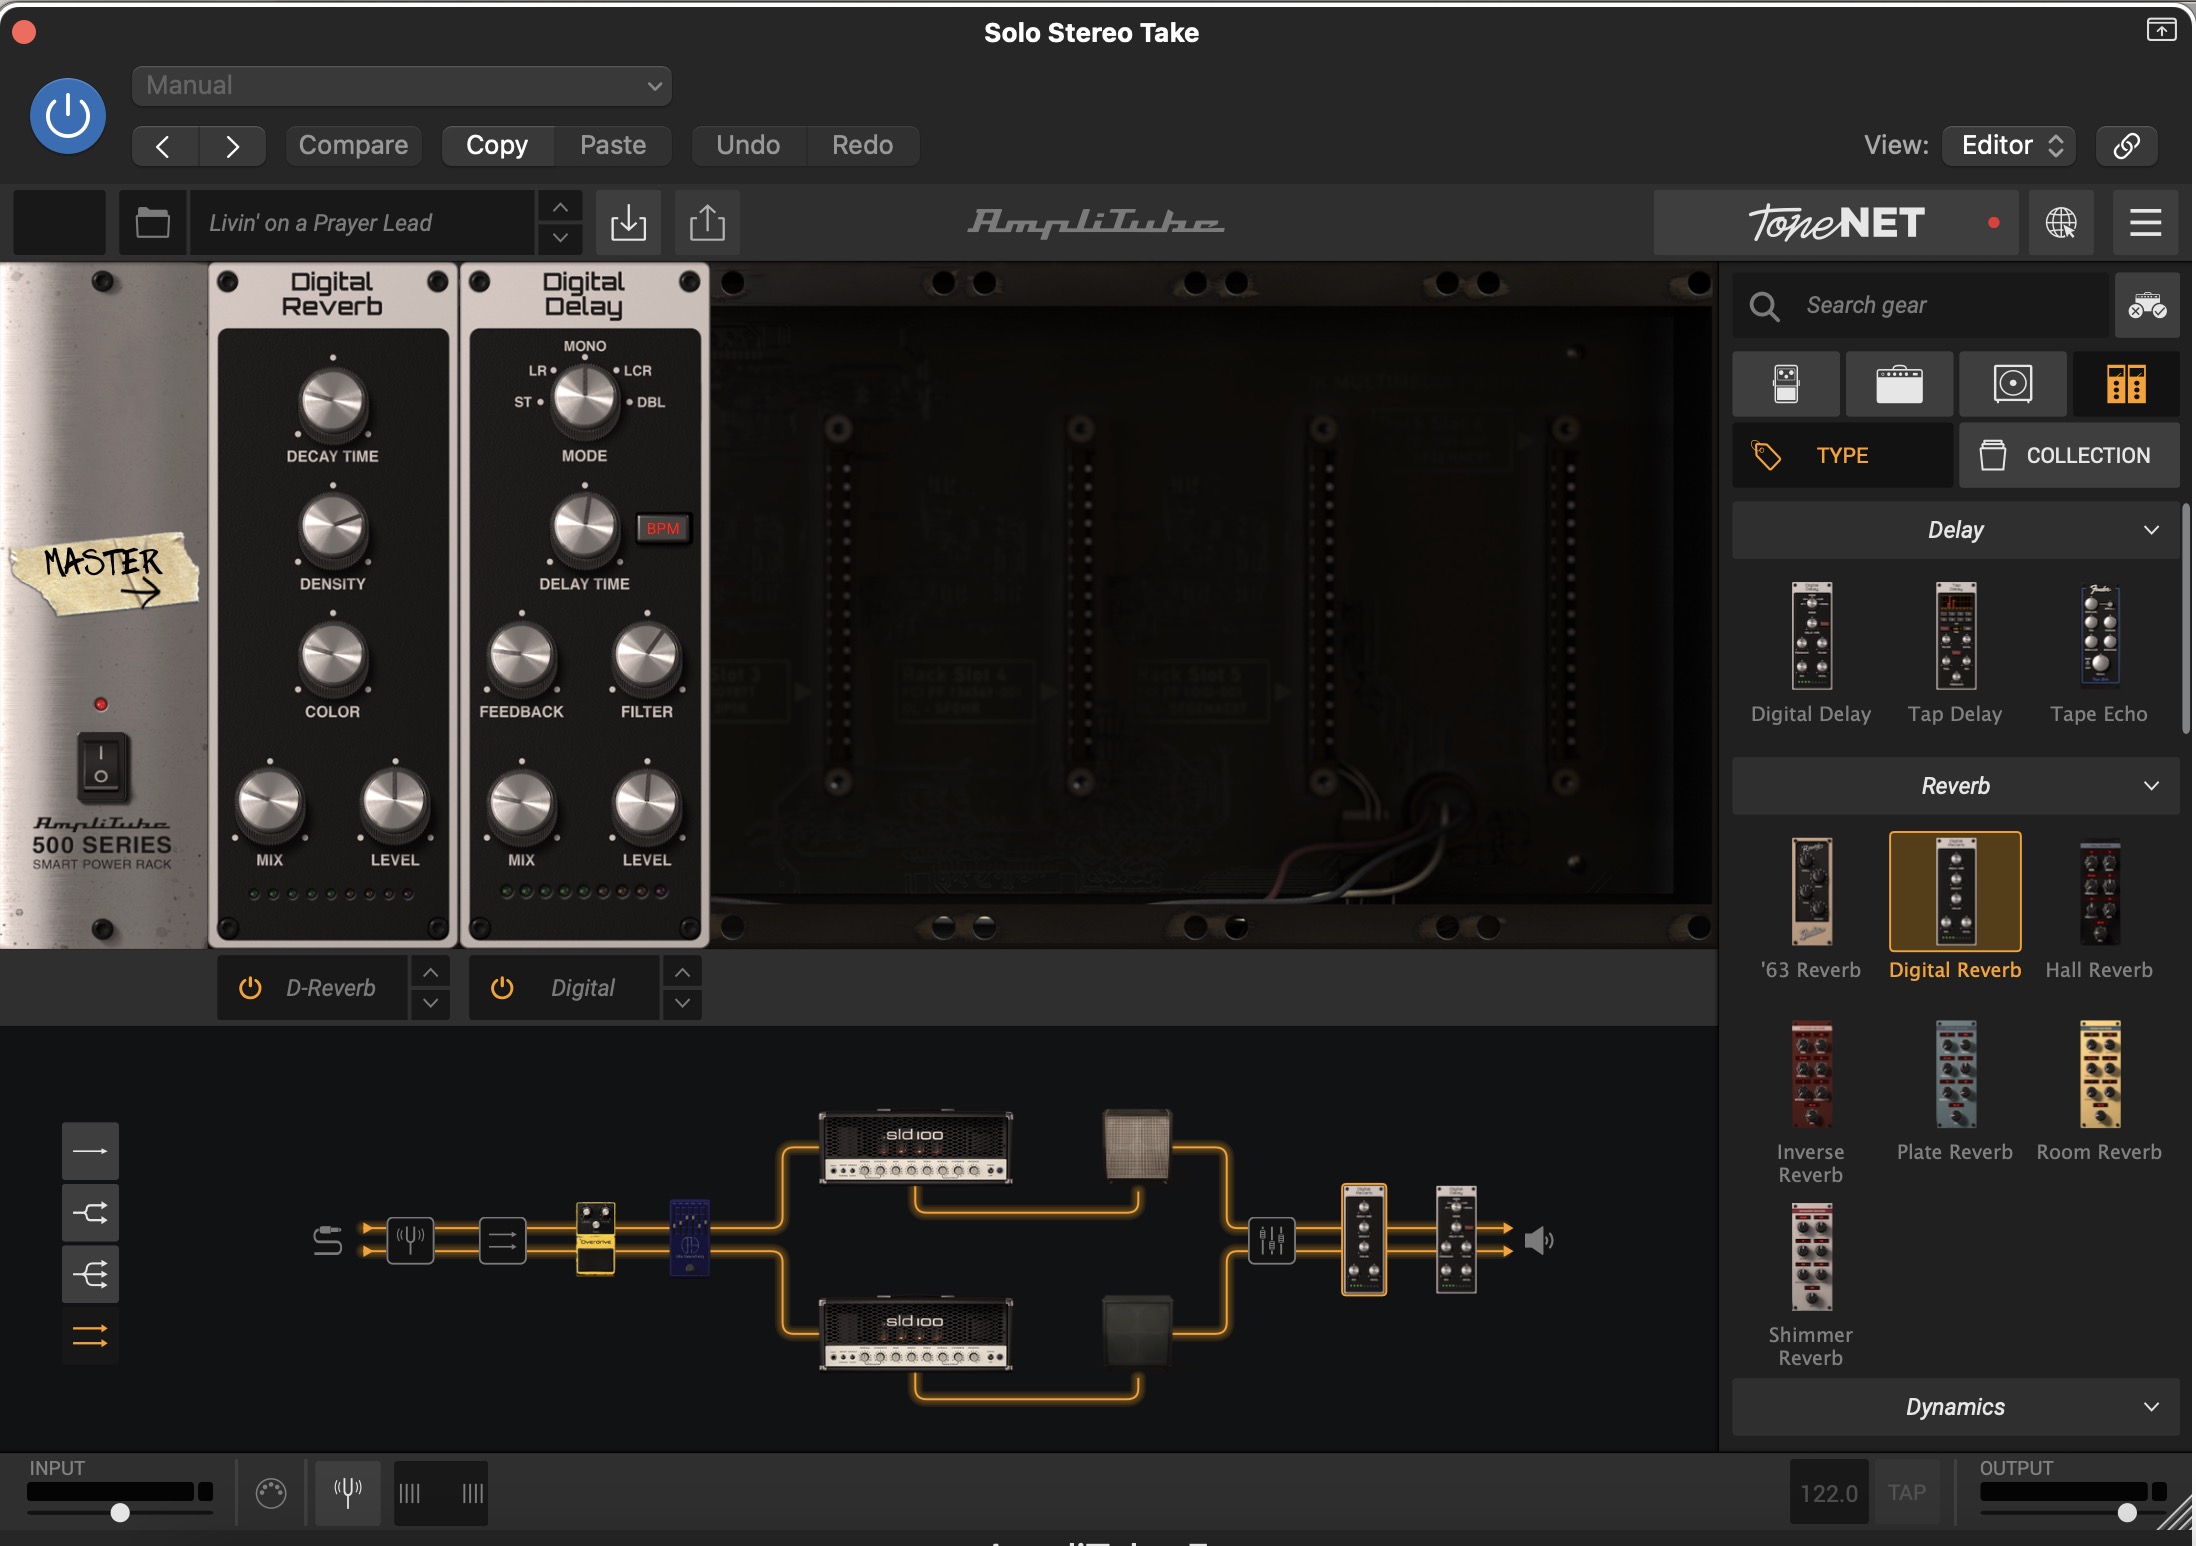Click the Digital Reverb DECAY TIME knob
Image resolution: width=2196 pixels, height=1546 pixels.
click(332, 402)
